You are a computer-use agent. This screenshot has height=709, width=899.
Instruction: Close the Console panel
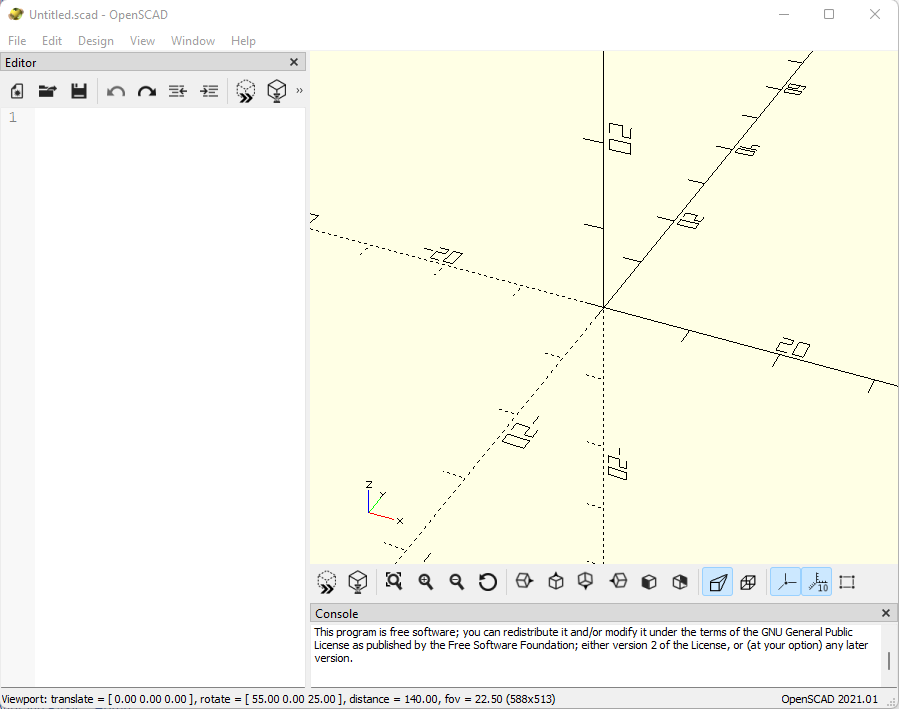[886, 613]
